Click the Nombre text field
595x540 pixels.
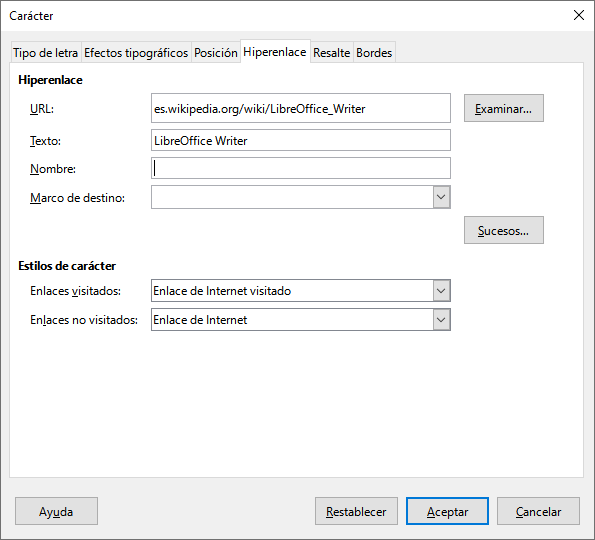tap(301, 168)
